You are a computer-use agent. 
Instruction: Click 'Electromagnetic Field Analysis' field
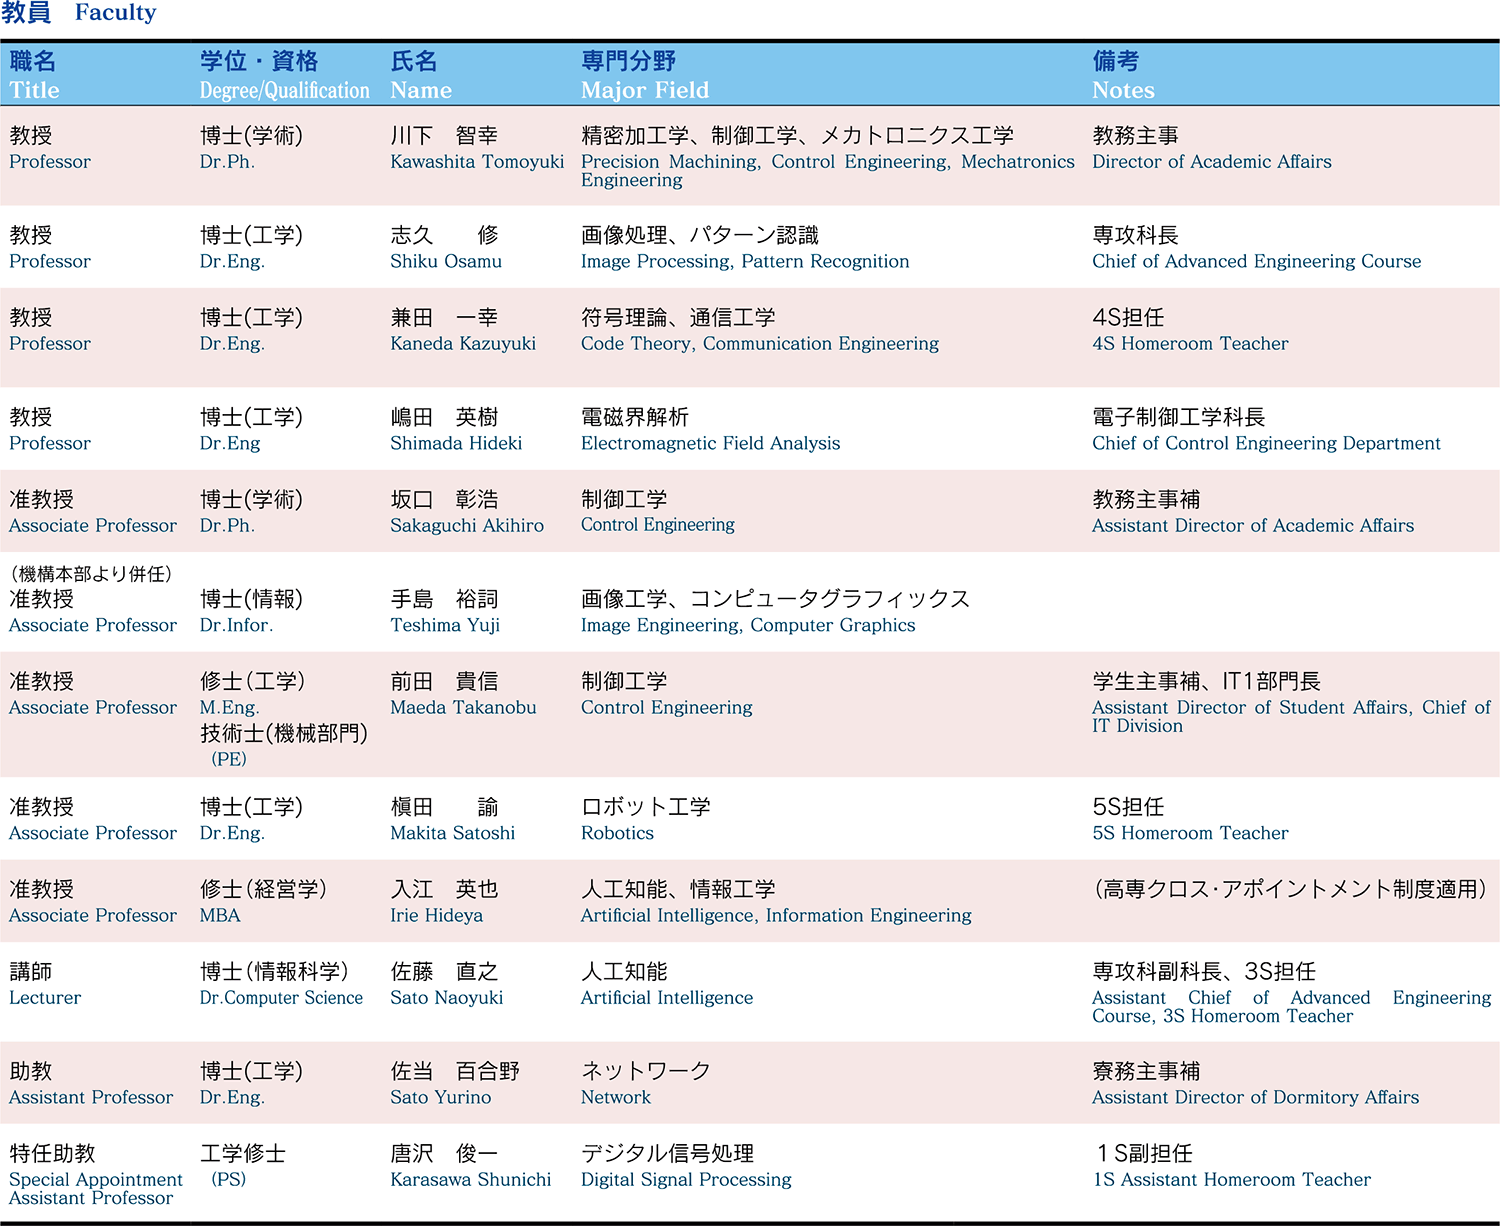coord(711,444)
